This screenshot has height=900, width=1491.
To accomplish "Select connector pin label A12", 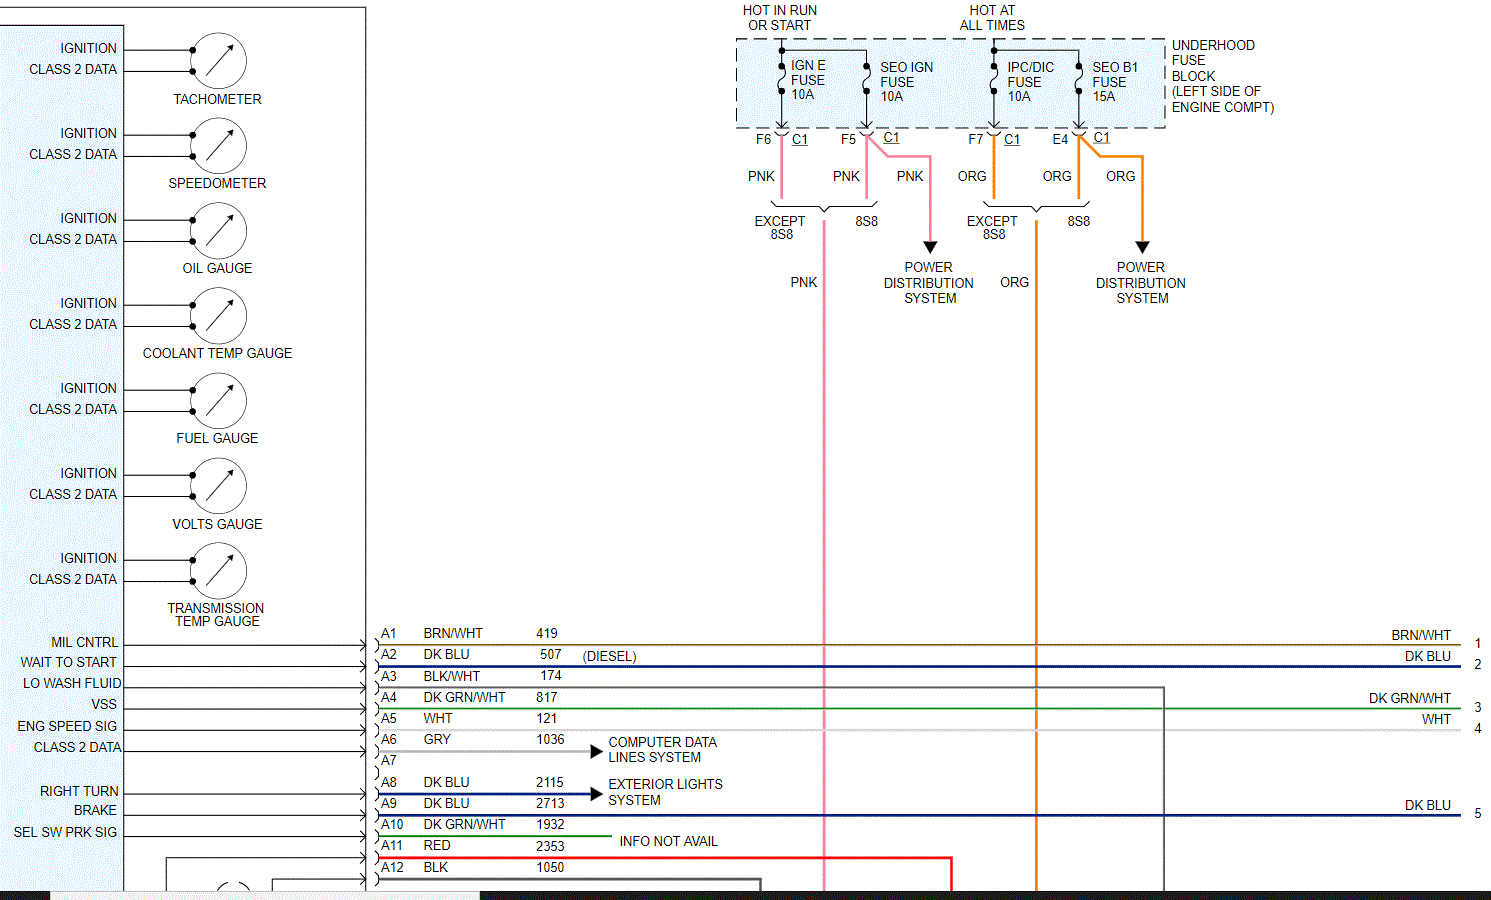I will pos(392,867).
